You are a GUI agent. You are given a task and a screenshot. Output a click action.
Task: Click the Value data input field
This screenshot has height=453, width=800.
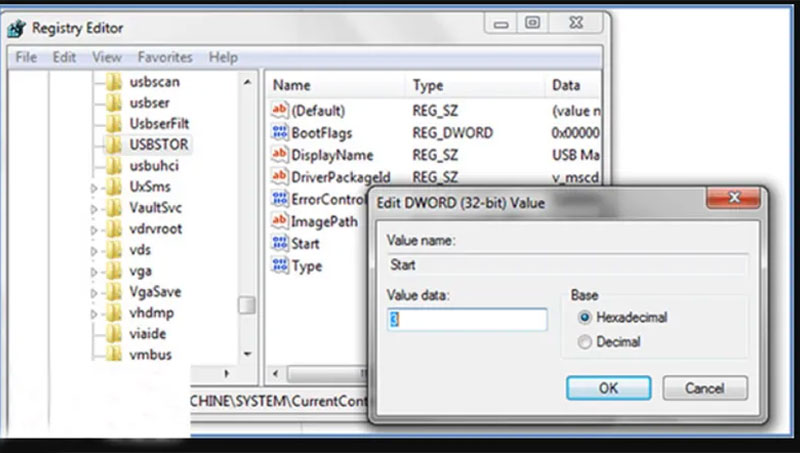(x=467, y=320)
